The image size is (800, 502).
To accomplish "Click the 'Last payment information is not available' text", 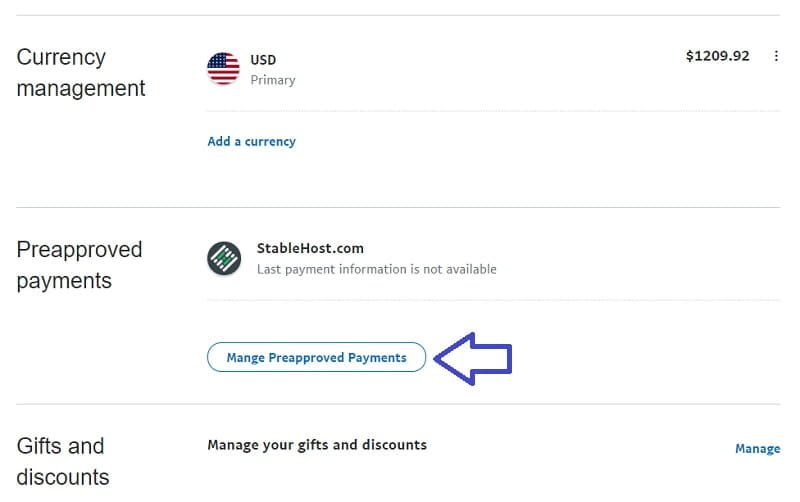I will coord(377,269).
